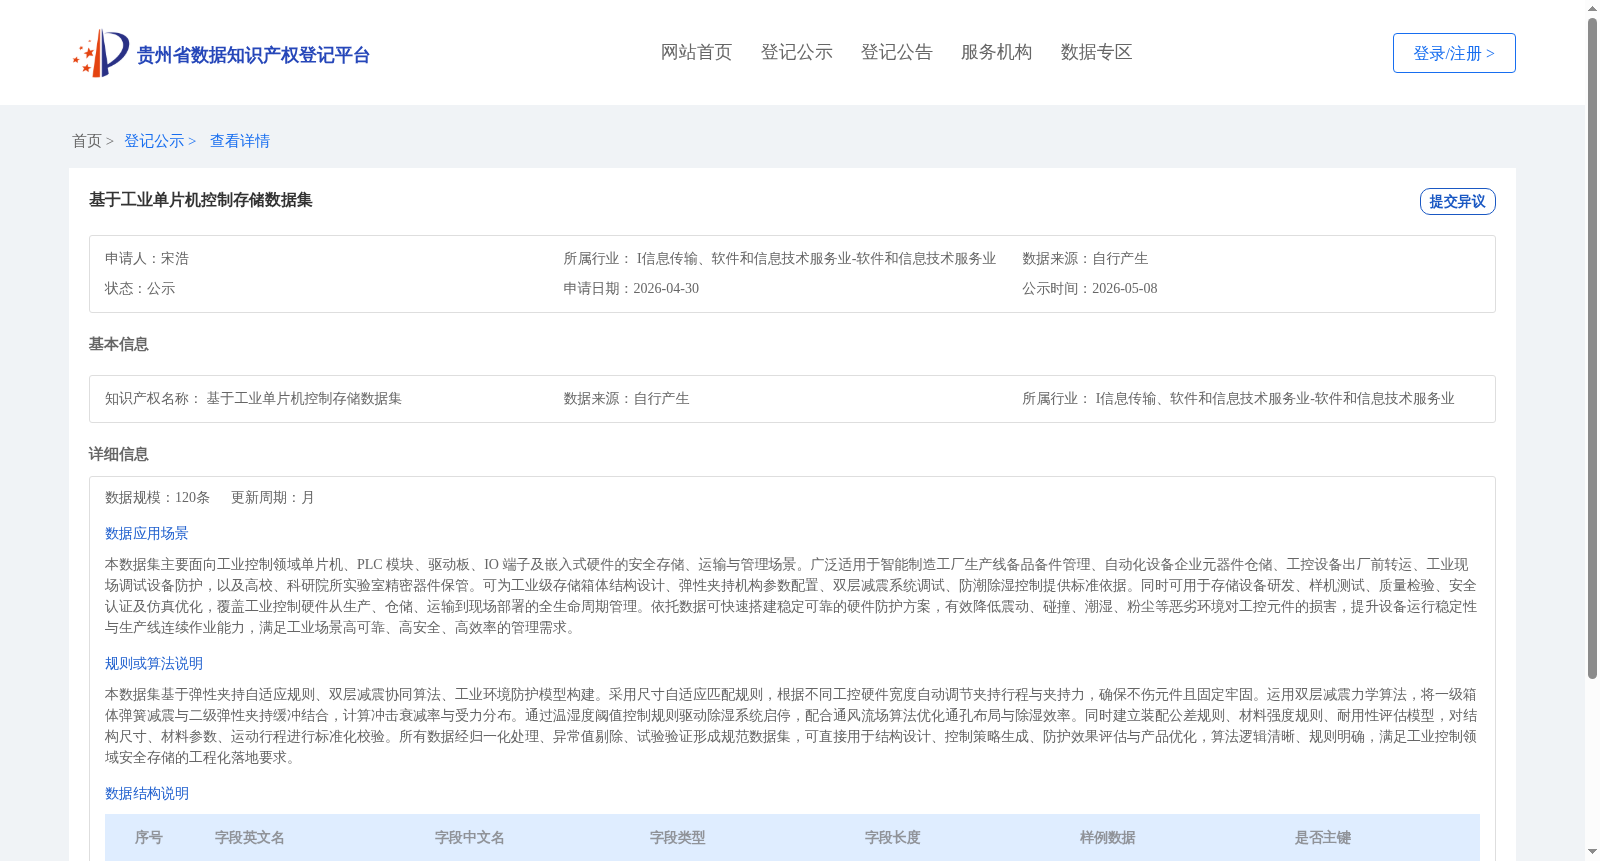Click the 字段英文名 column header
1600x861 pixels.
coord(250,838)
